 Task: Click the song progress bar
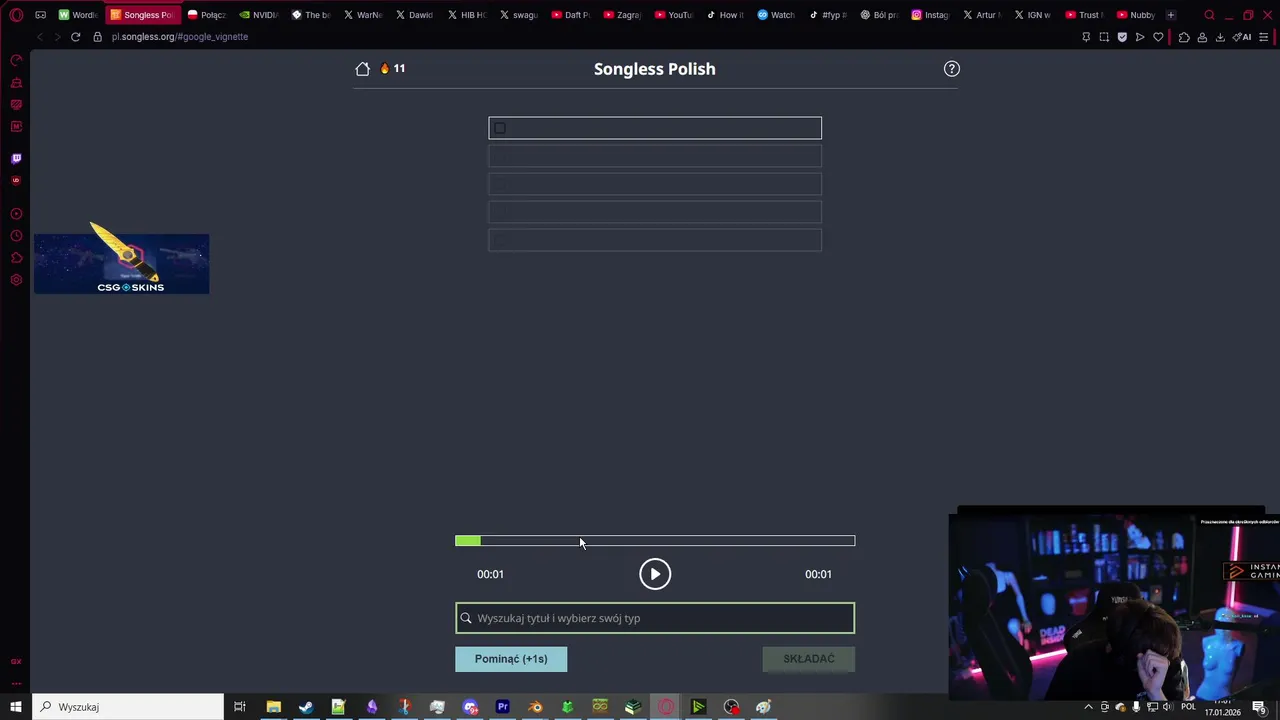tap(655, 541)
